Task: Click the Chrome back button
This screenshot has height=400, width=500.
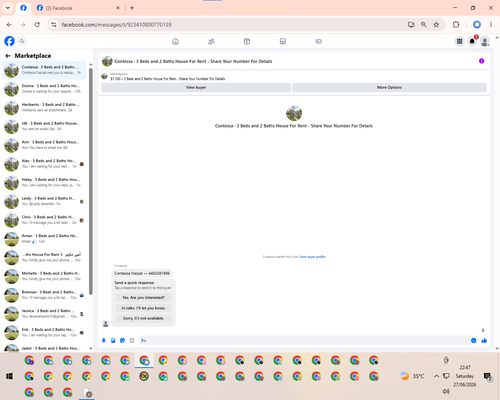Action: [9, 25]
